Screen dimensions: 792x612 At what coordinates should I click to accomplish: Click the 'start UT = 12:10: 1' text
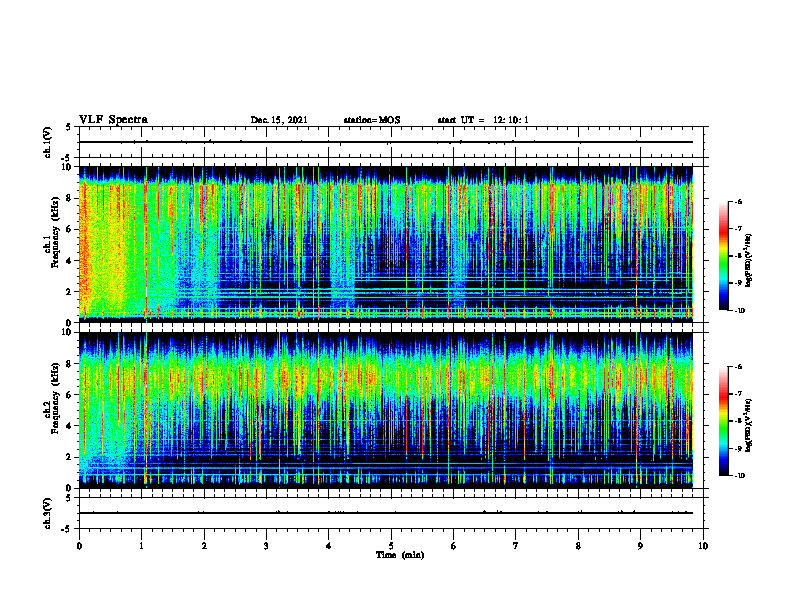click(x=483, y=120)
